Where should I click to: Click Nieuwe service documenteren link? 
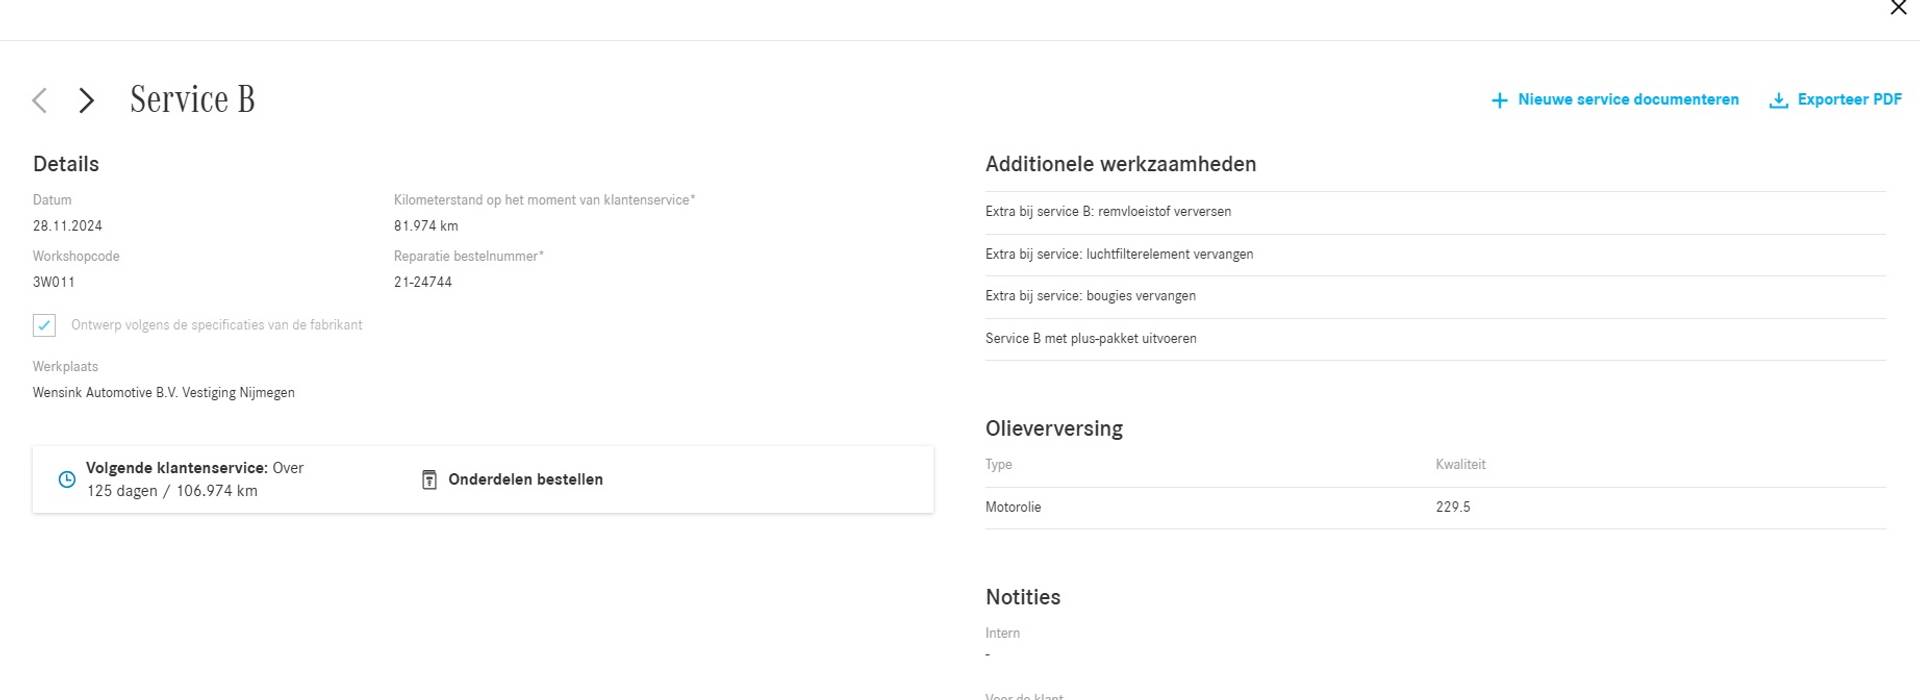[x=1627, y=100]
